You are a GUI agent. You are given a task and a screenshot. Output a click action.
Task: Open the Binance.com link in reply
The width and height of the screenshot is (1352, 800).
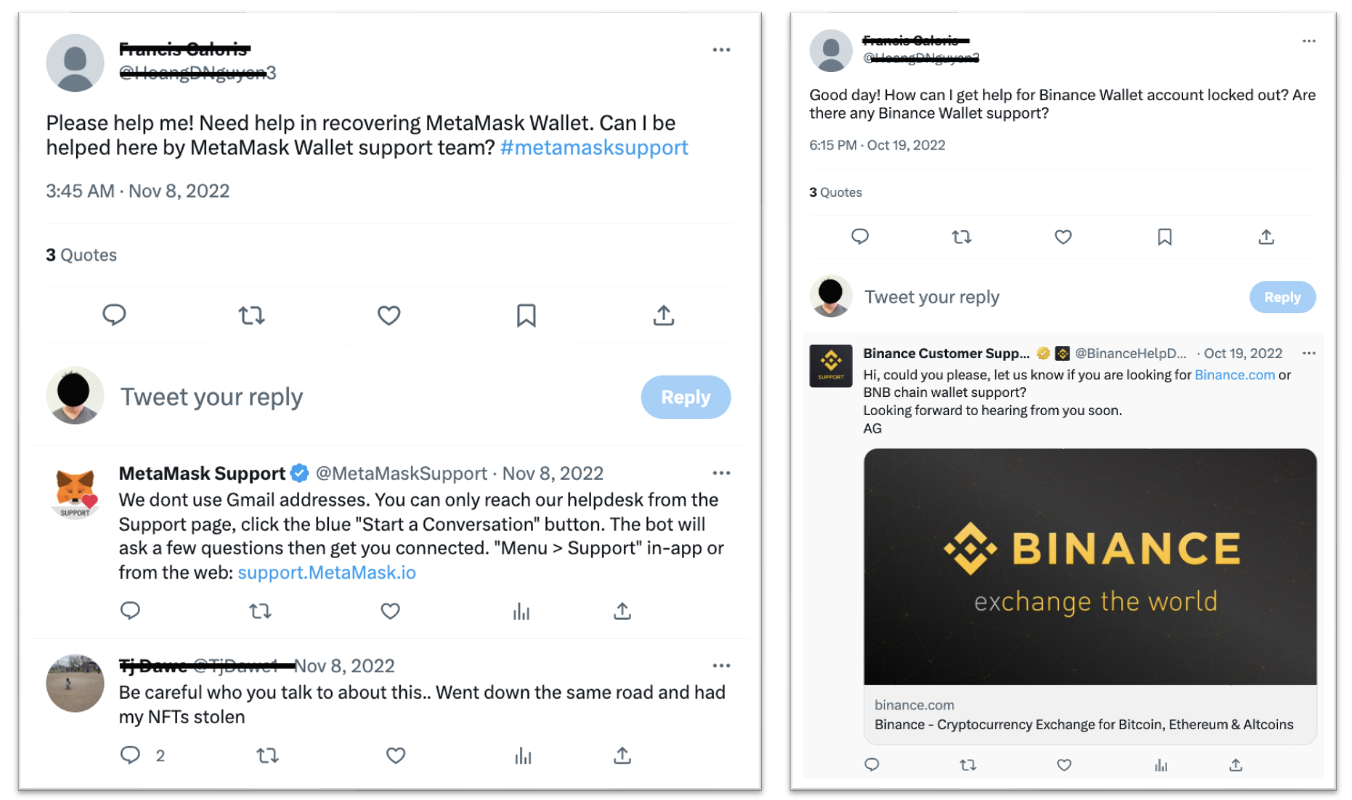1234,375
